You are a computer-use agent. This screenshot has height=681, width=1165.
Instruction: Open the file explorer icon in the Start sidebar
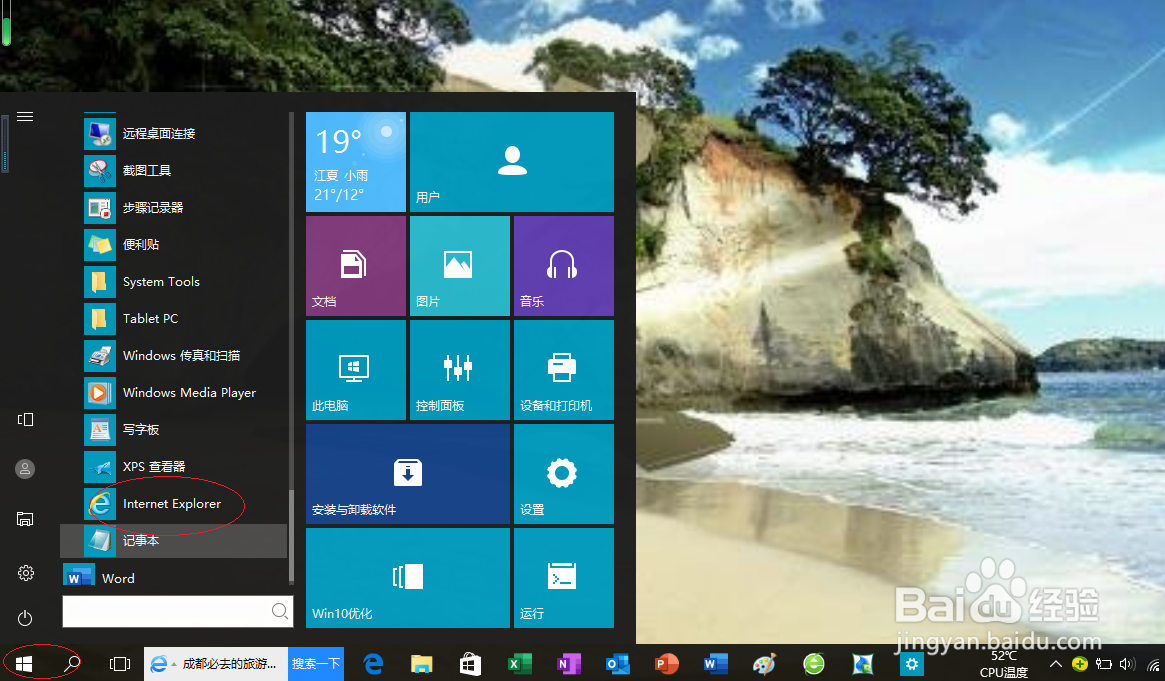click(25, 519)
